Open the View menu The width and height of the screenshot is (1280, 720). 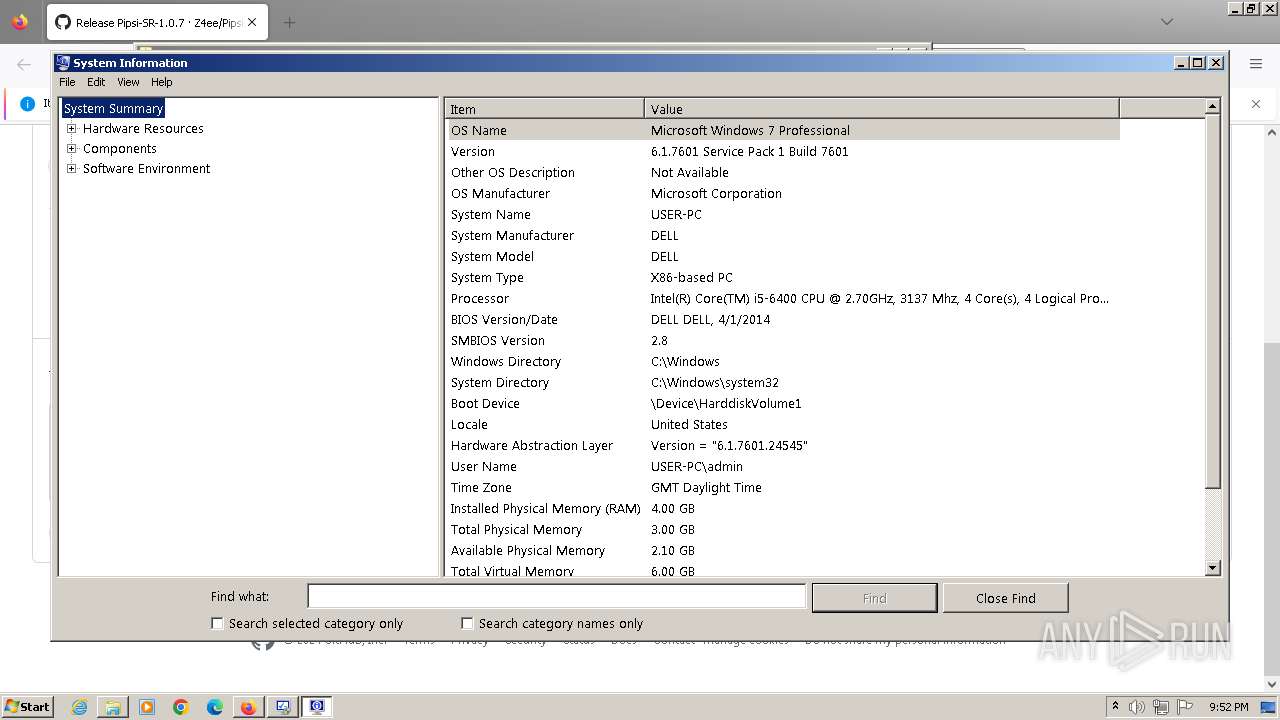[x=128, y=82]
